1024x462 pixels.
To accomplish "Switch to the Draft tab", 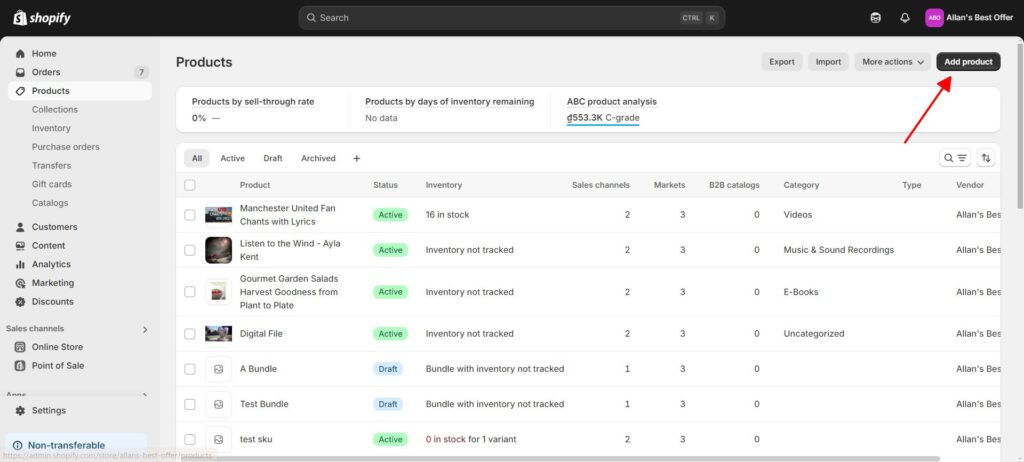I will [x=273, y=158].
